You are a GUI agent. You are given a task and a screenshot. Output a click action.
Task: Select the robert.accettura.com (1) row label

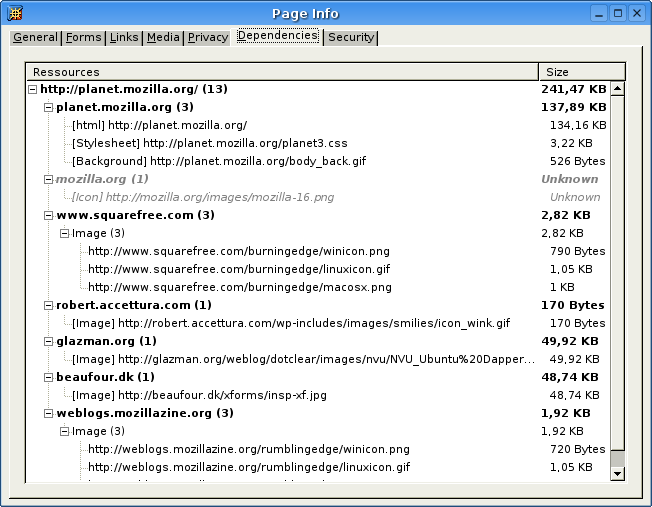click(x=133, y=305)
